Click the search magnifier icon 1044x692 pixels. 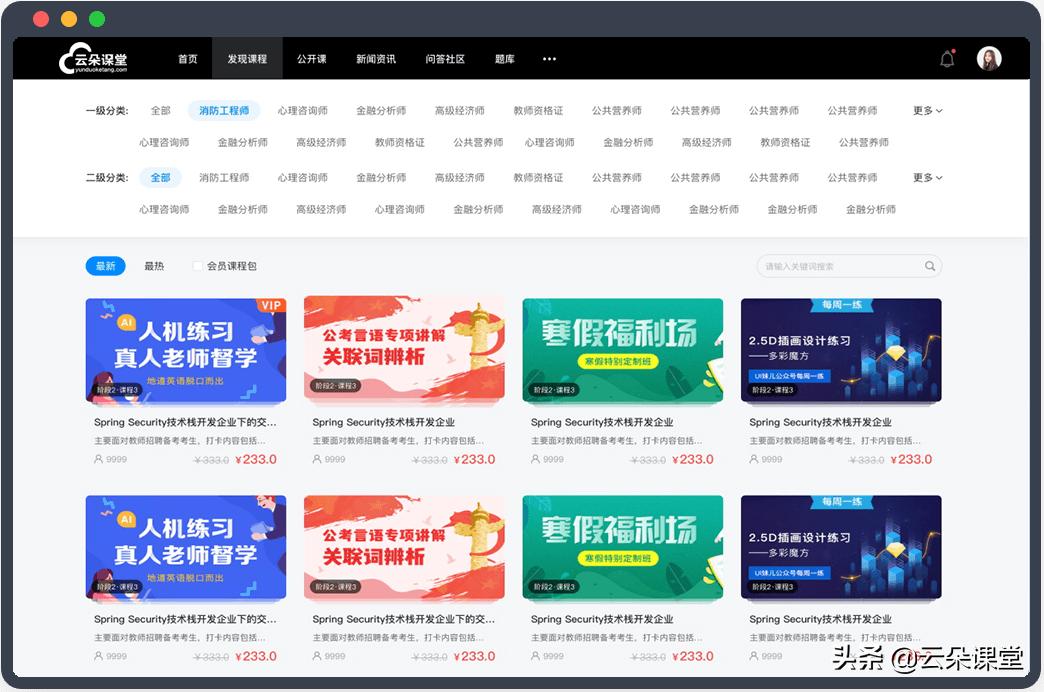pyautogui.click(x=929, y=266)
